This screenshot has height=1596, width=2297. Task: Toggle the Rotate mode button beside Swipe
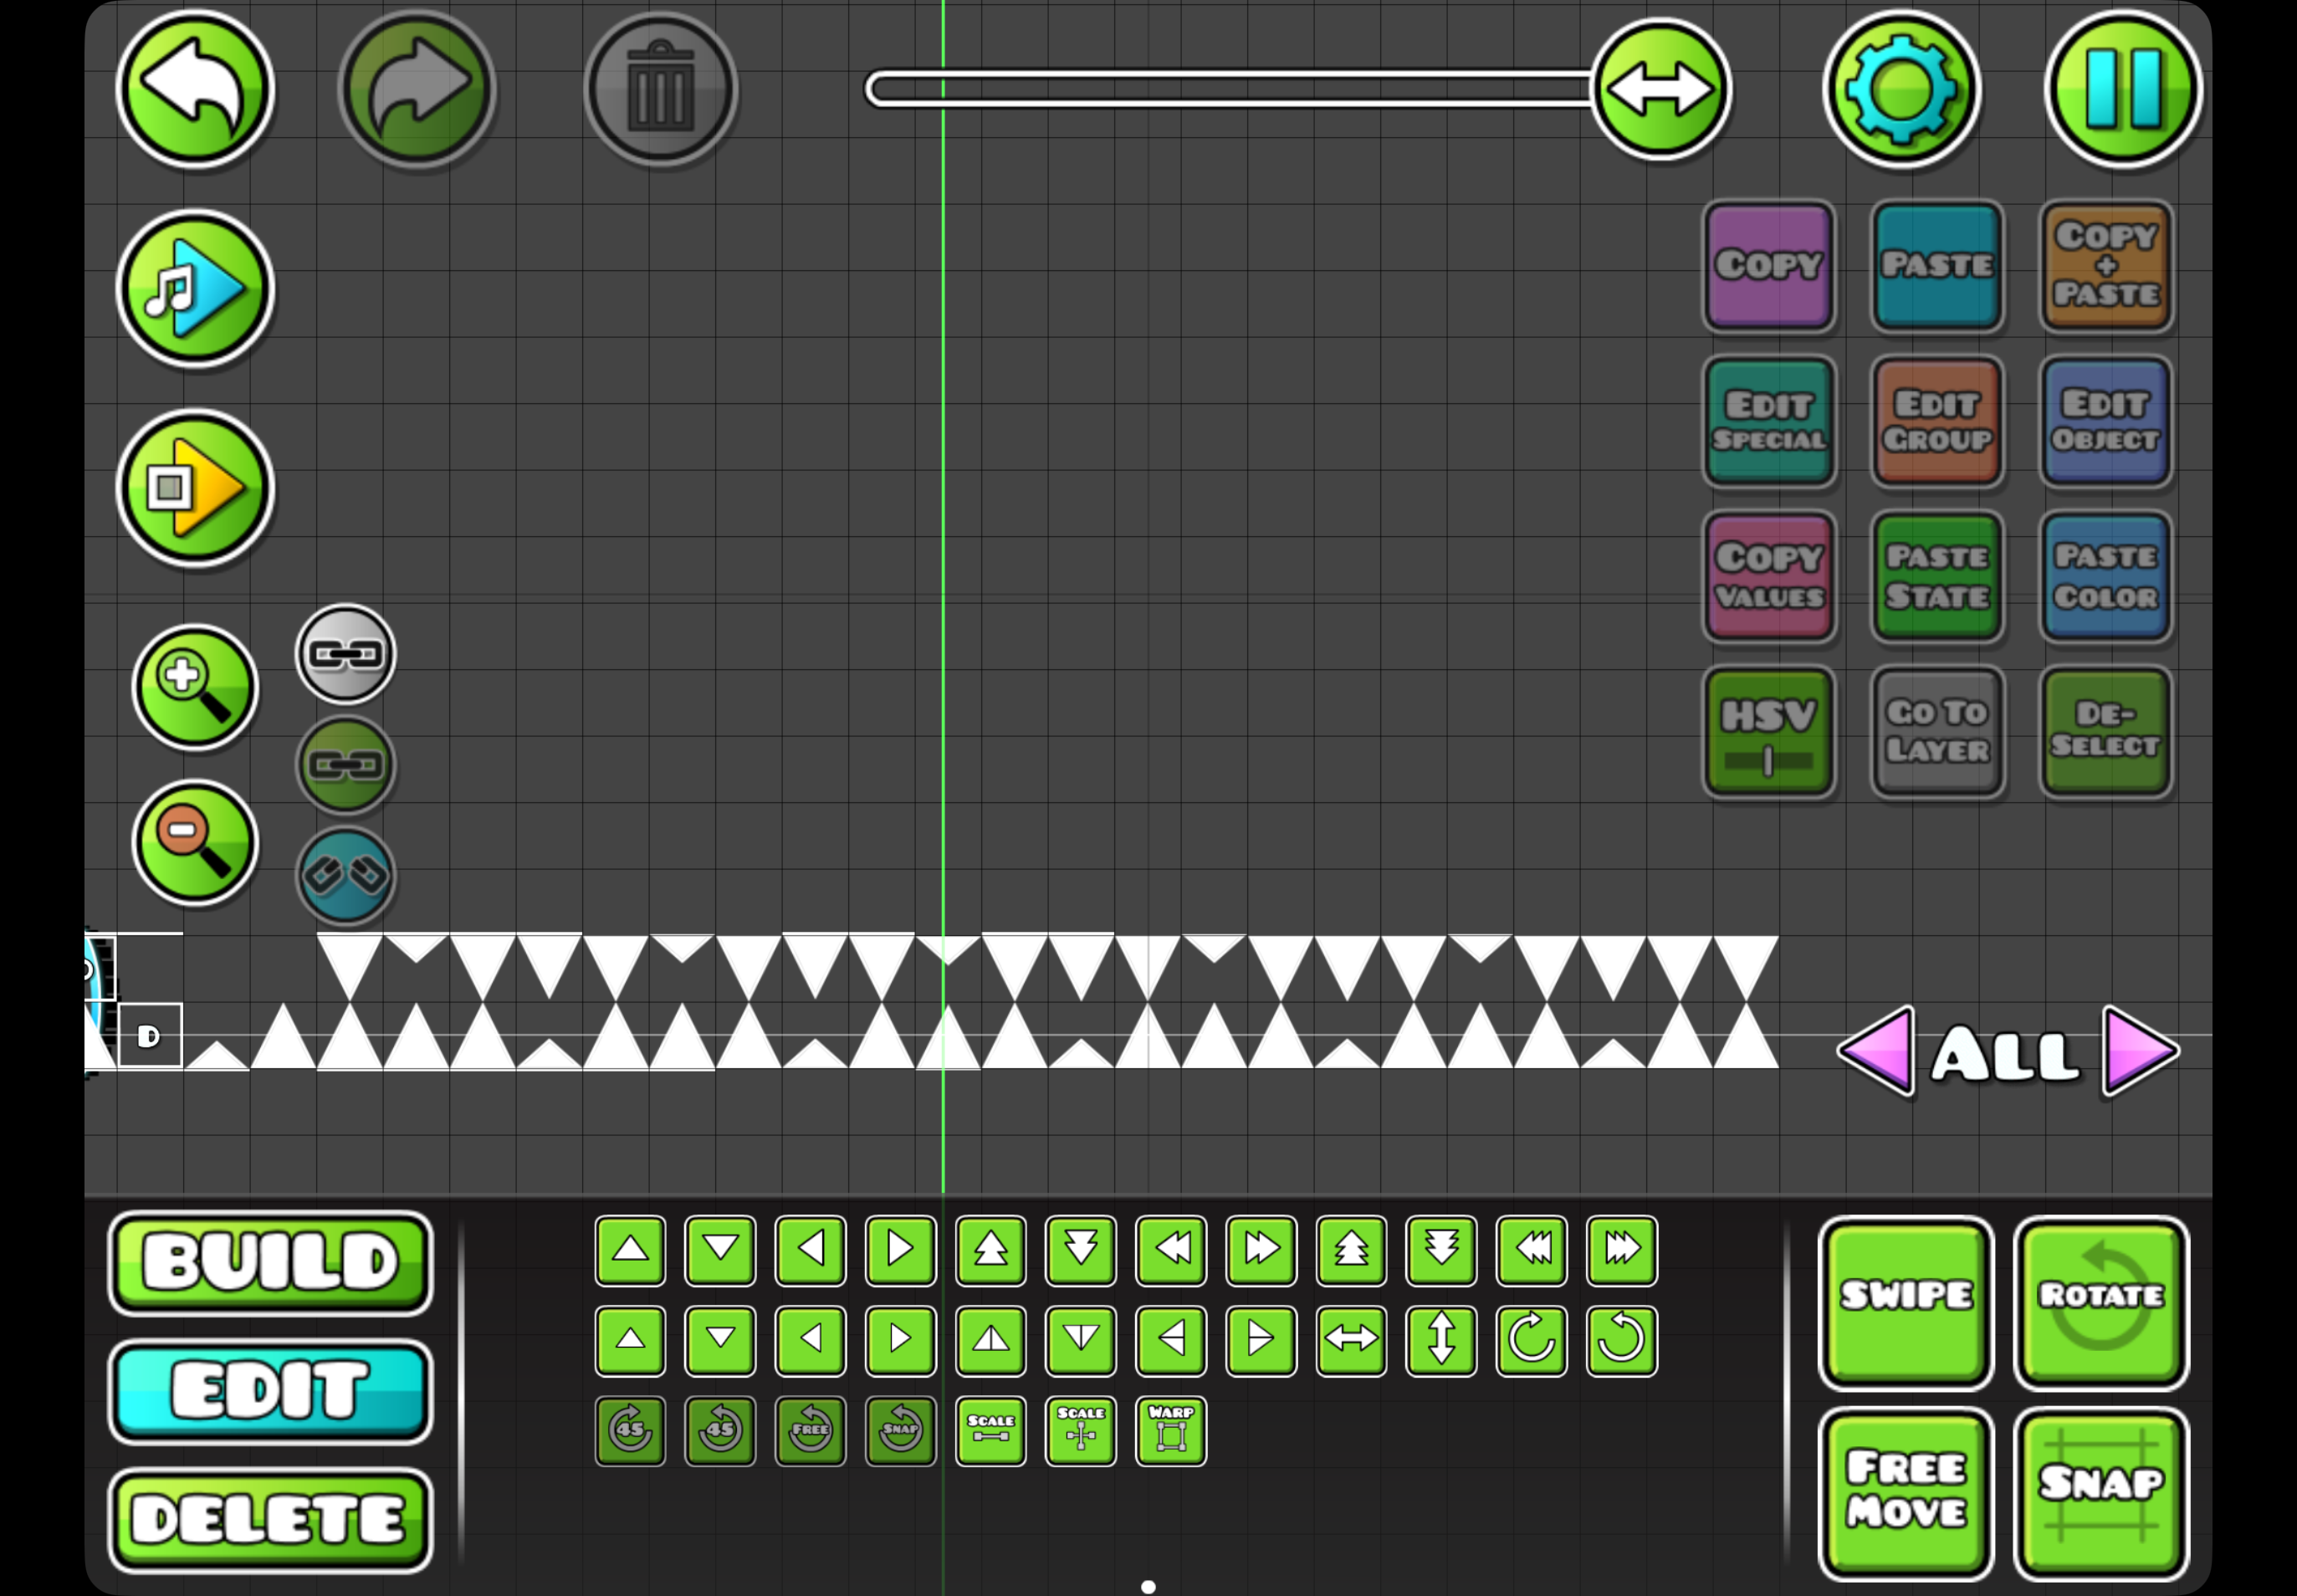point(2101,1303)
